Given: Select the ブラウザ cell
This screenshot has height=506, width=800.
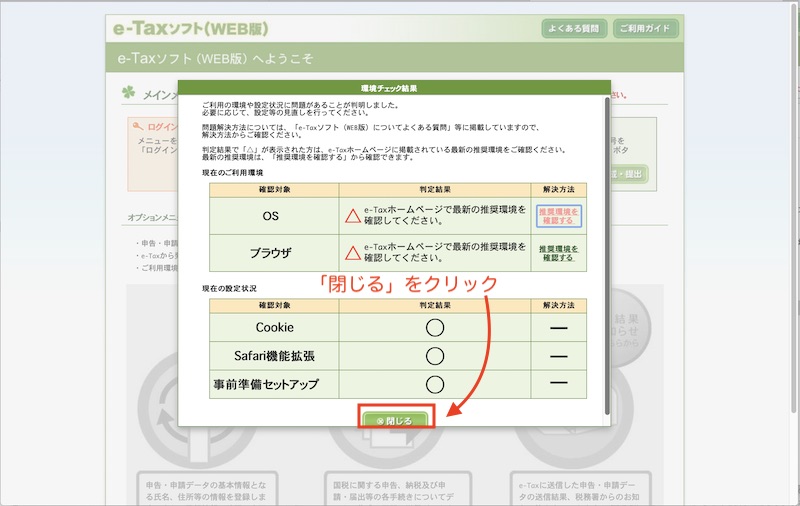Looking at the screenshot, I should 274,253.
